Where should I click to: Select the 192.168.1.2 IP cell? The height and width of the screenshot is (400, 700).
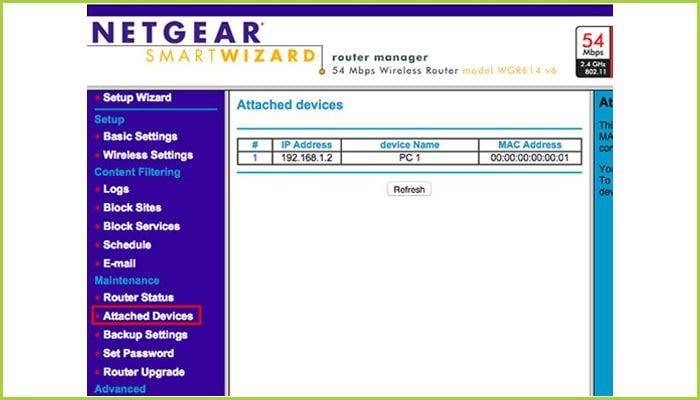click(x=307, y=158)
